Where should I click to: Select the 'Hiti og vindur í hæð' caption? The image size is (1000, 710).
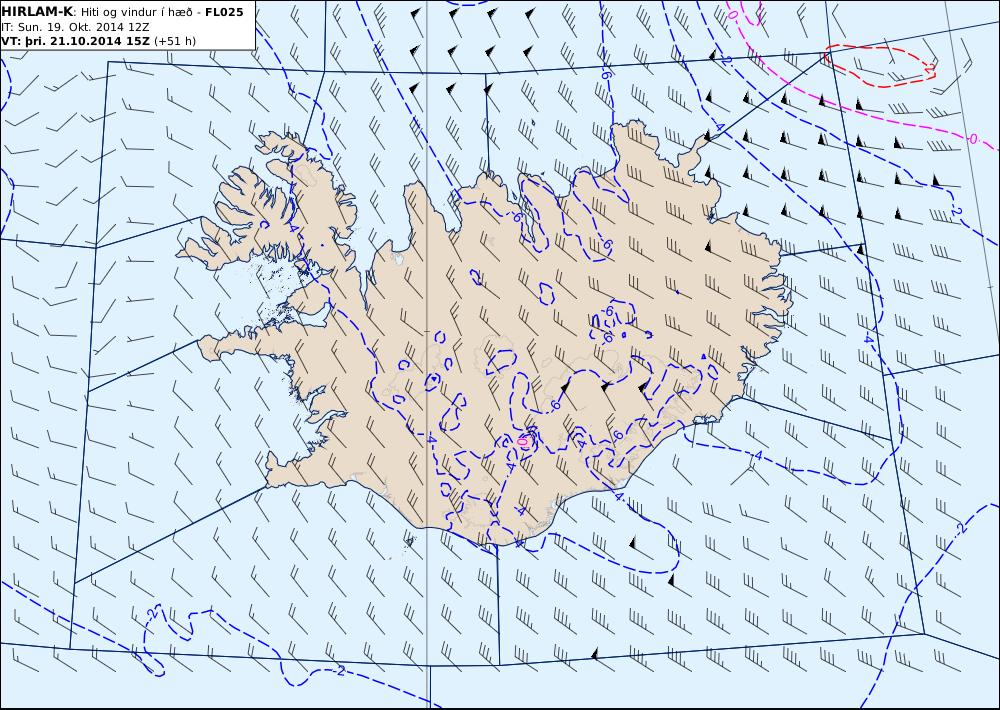tap(136, 13)
